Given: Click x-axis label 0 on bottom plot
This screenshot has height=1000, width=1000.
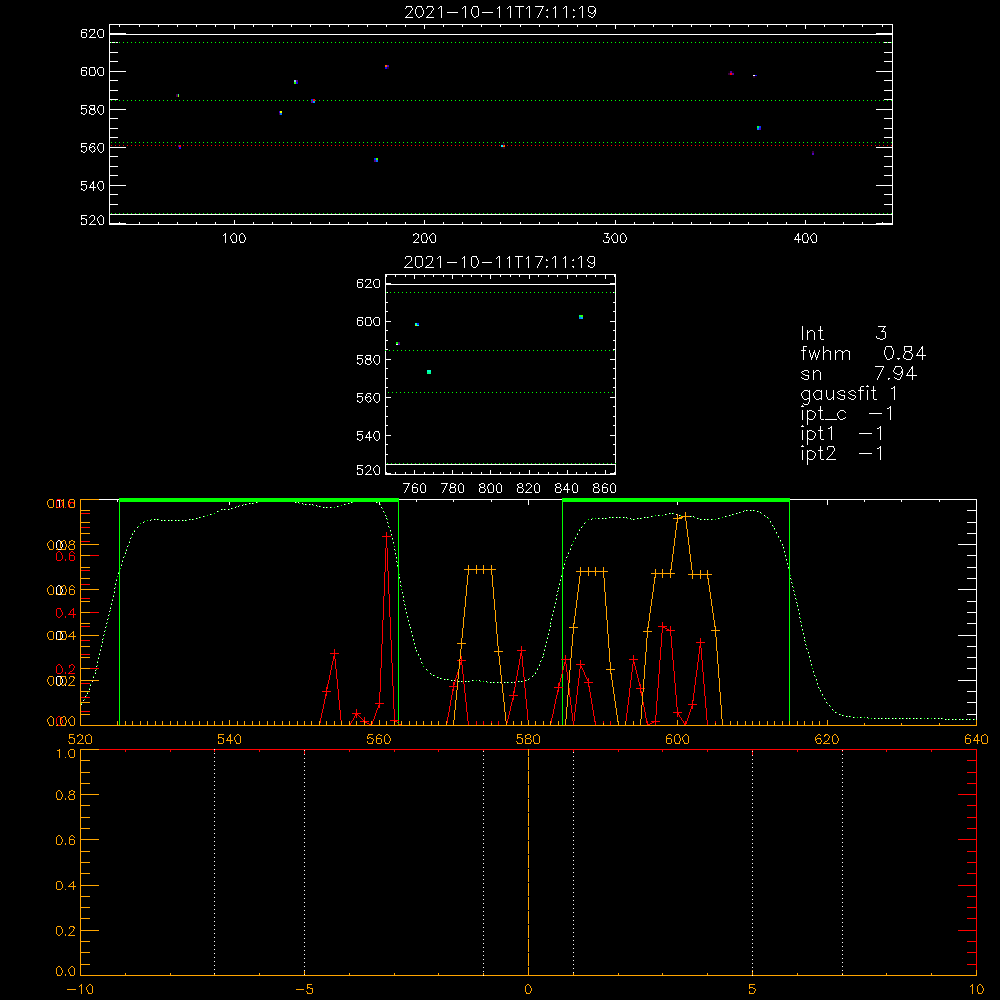Looking at the screenshot, I should [528, 989].
